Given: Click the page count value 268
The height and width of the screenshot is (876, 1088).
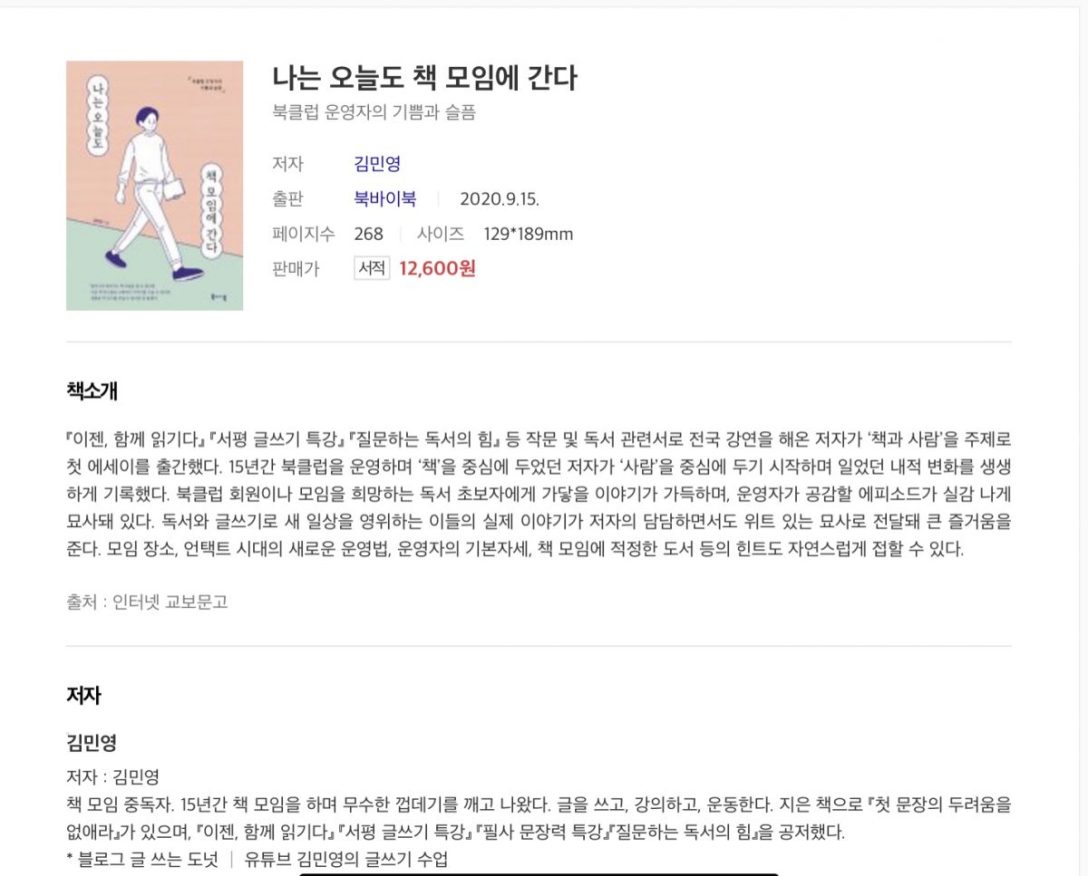Looking at the screenshot, I should point(368,234).
